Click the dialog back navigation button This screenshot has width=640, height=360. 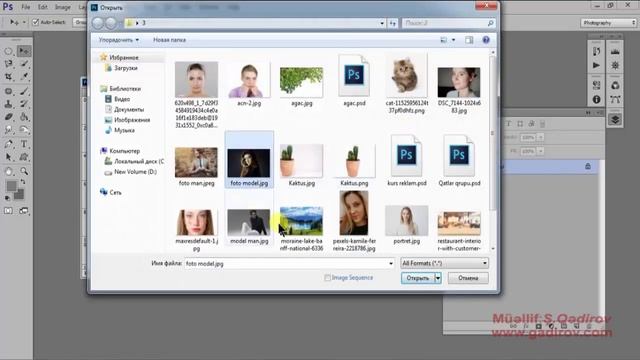tap(98, 23)
